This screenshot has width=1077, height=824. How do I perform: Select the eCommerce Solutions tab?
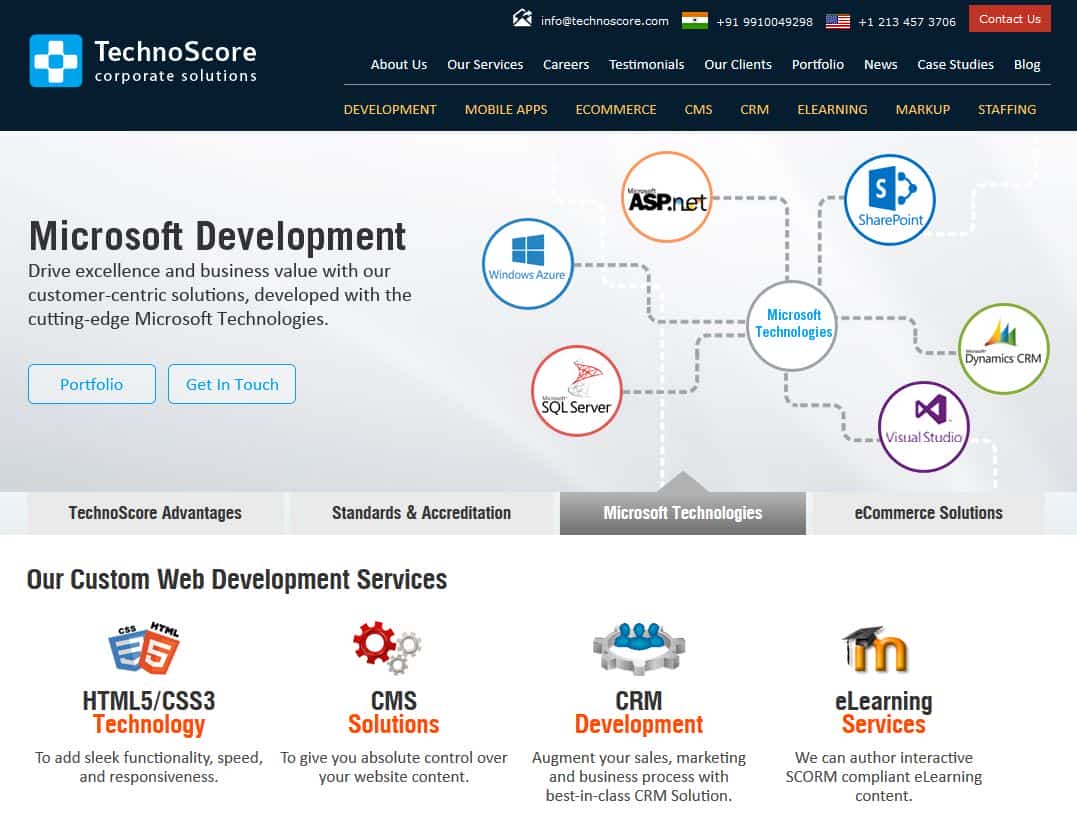pos(928,513)
